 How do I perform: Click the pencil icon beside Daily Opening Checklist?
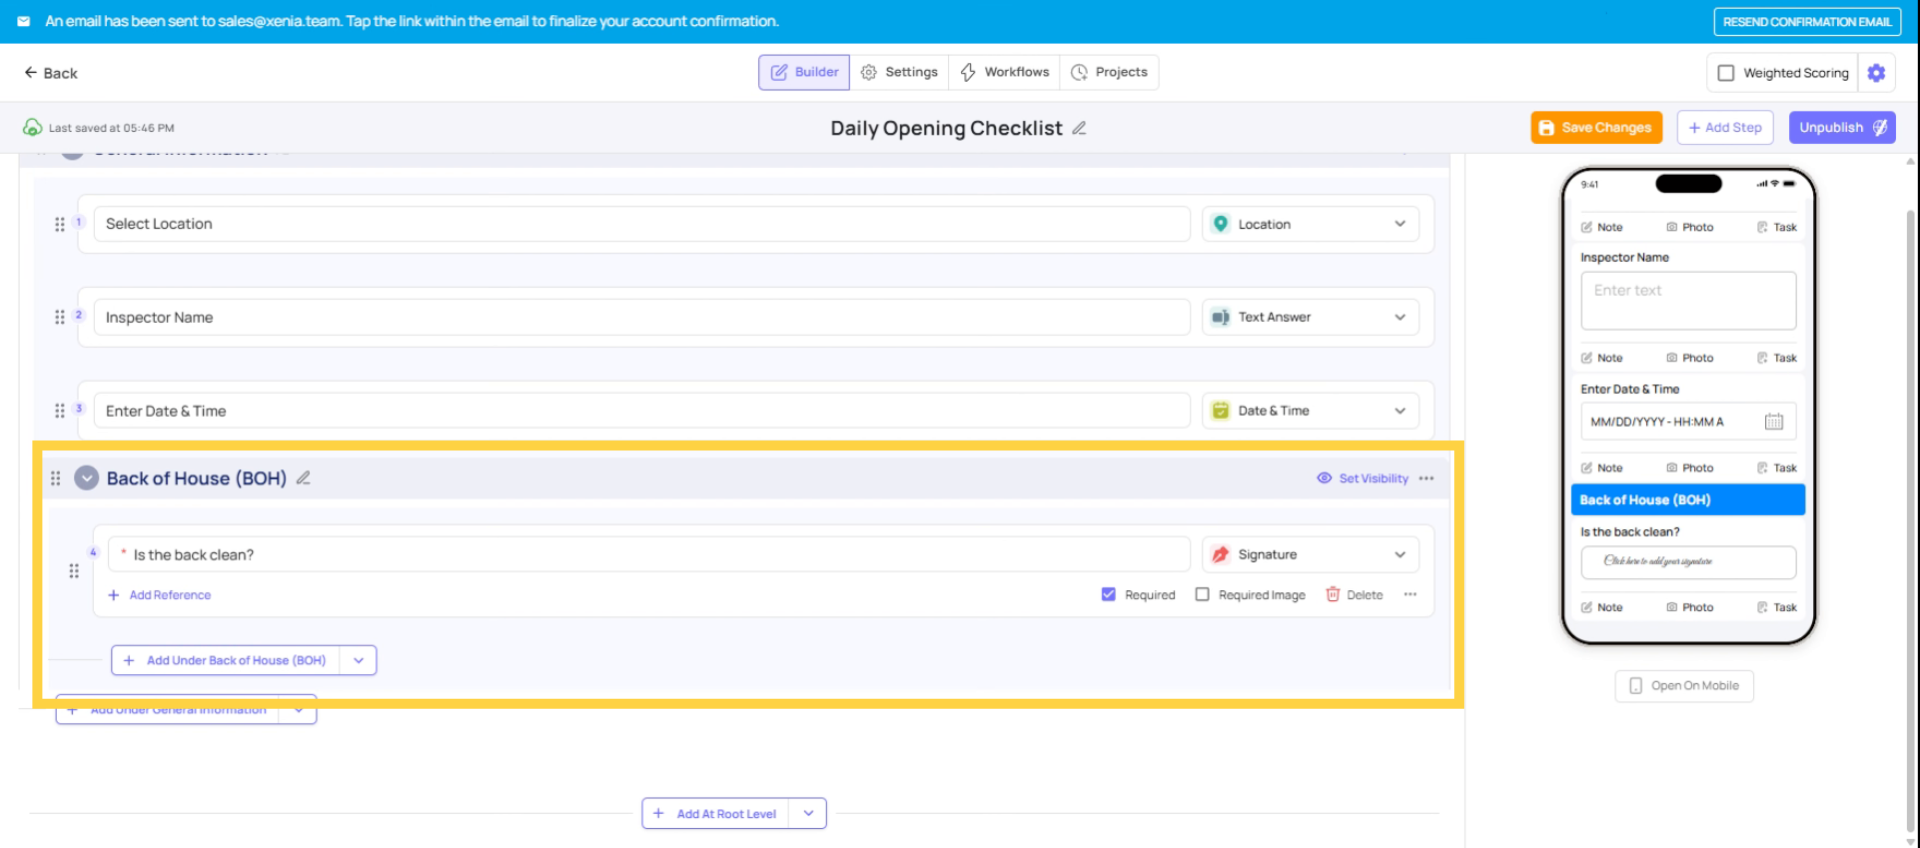pyautogui.click(x=1079, y=128)
